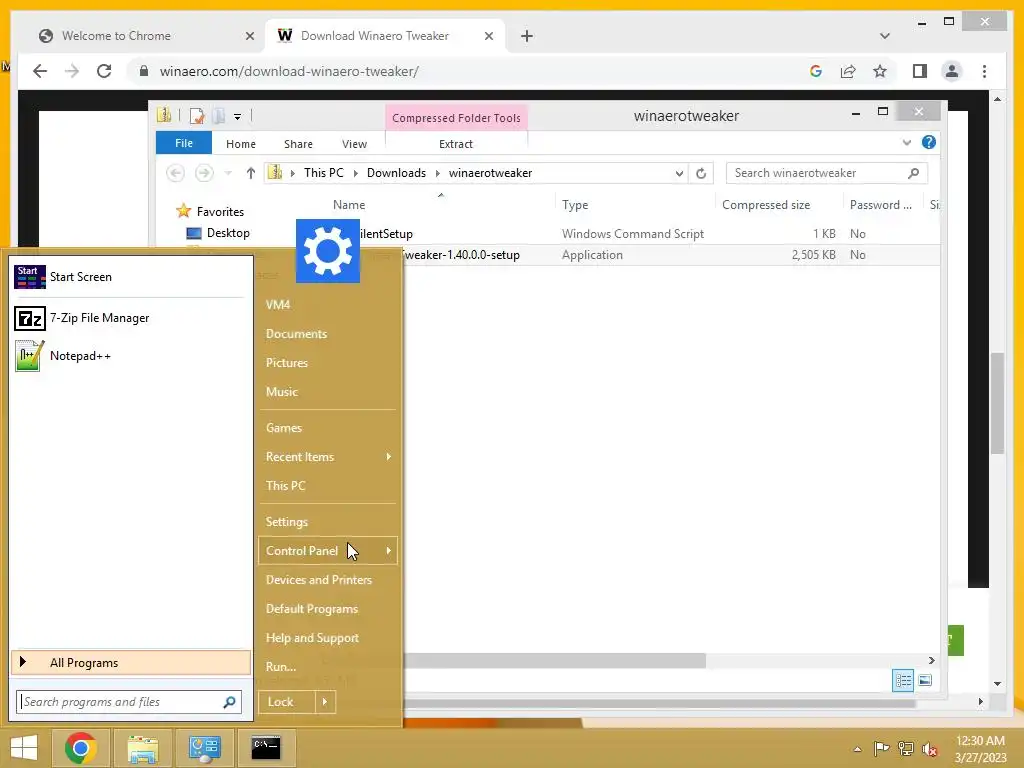The image size is (1024, 768).
Task: Switch to Explorer Home tab
Action: click(241, 144)
